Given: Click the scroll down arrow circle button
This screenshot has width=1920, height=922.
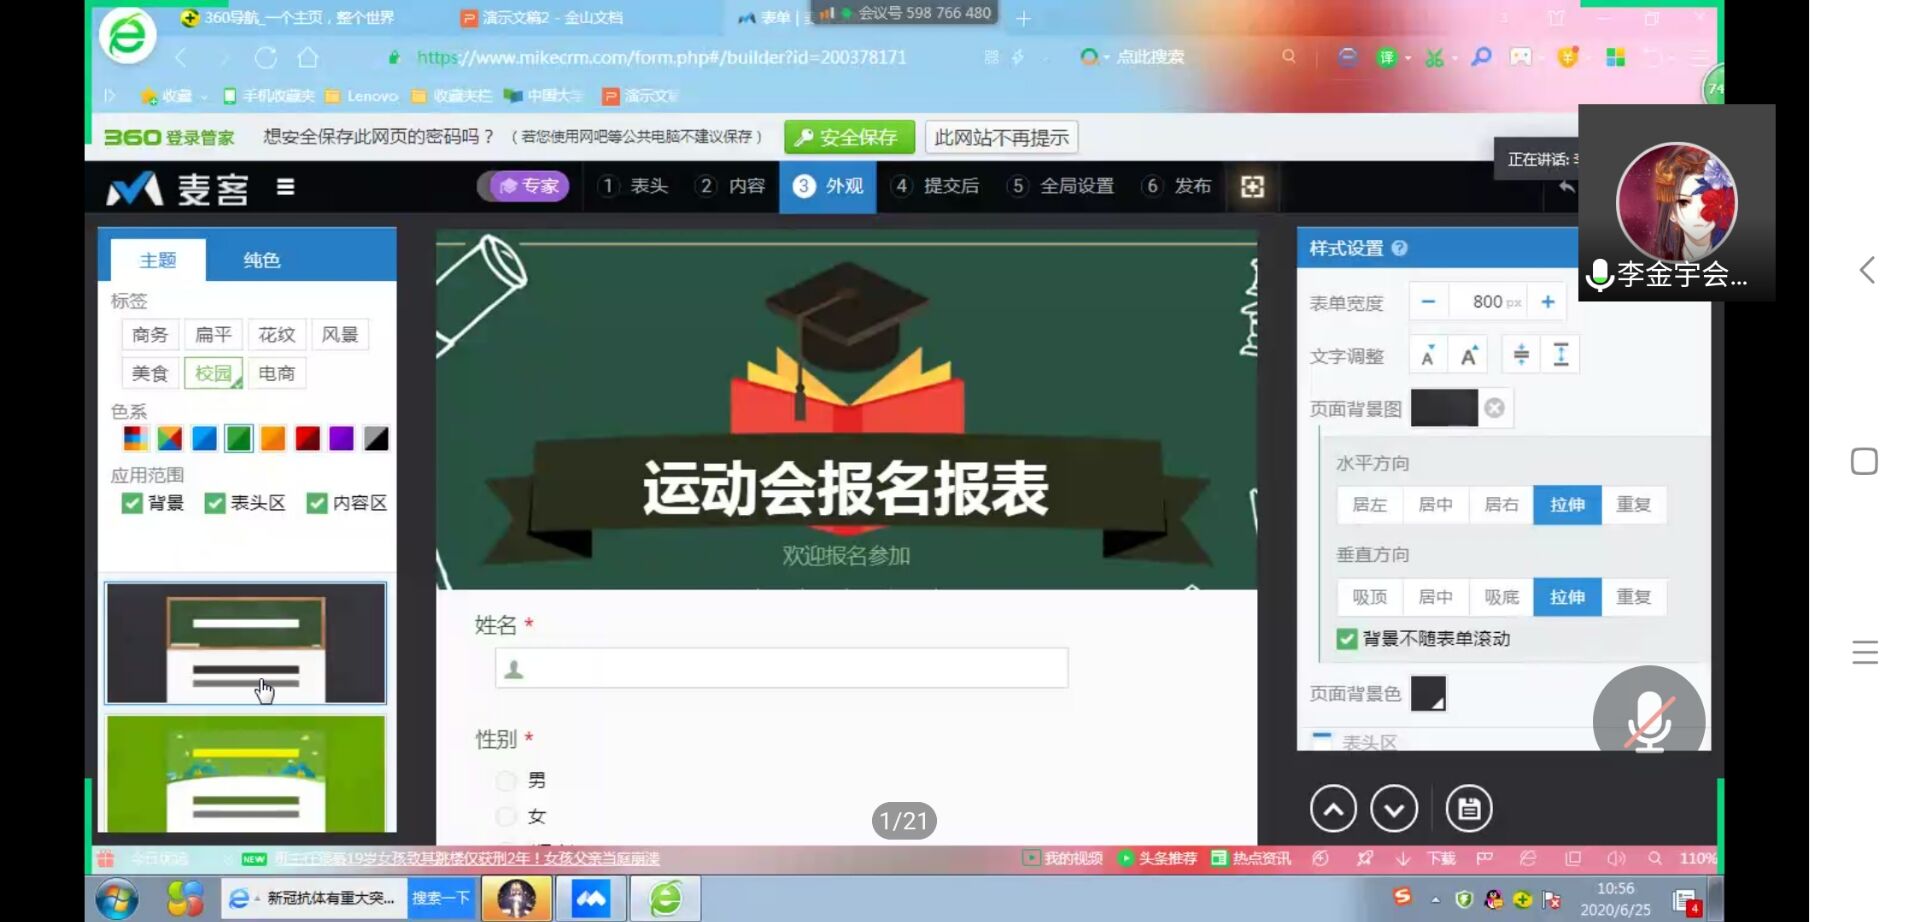Looking at the screenshot, I should (x=1394, y=809).
